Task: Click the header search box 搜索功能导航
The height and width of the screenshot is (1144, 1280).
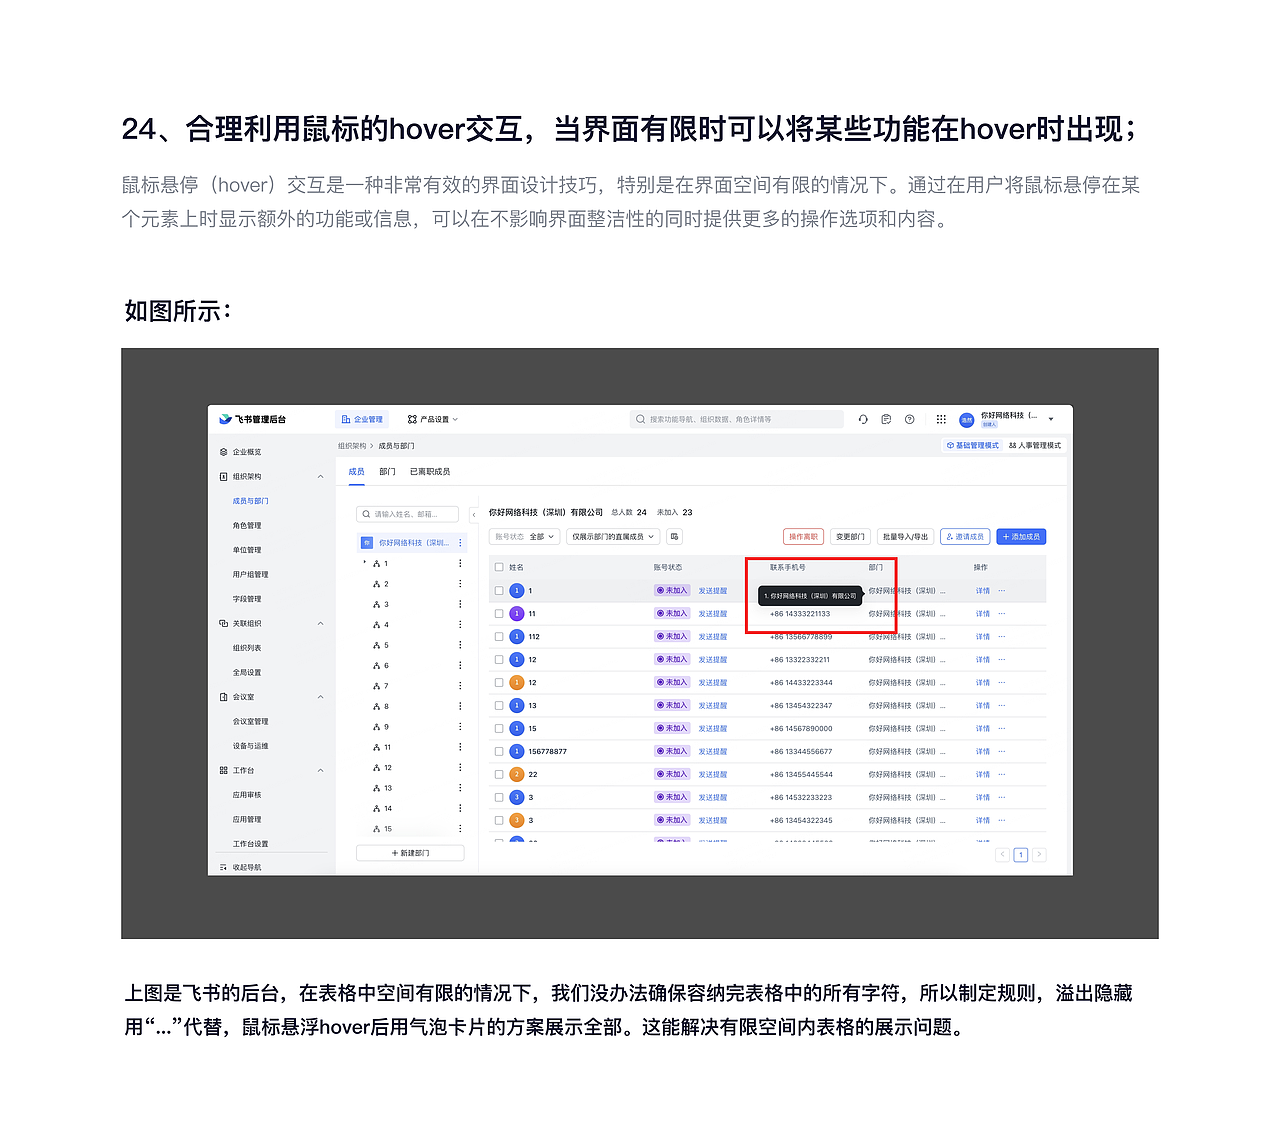Action: (736, 420)
